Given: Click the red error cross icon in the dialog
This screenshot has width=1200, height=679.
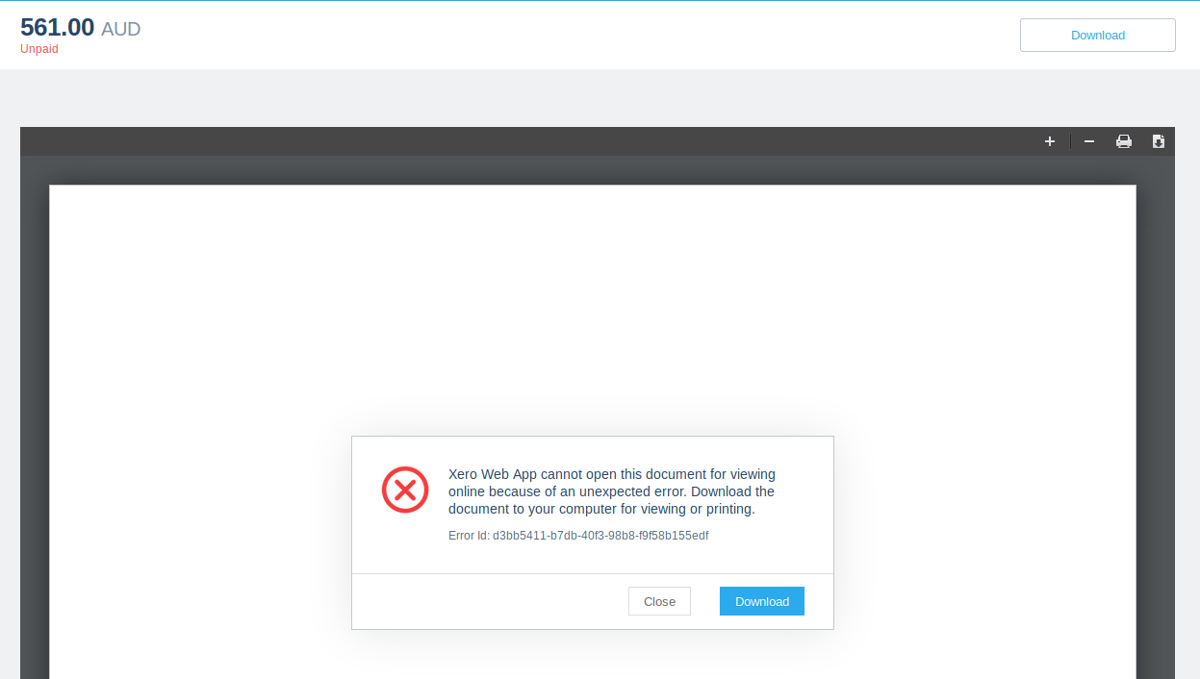Looking at the screenshot, I should (405, 490).
